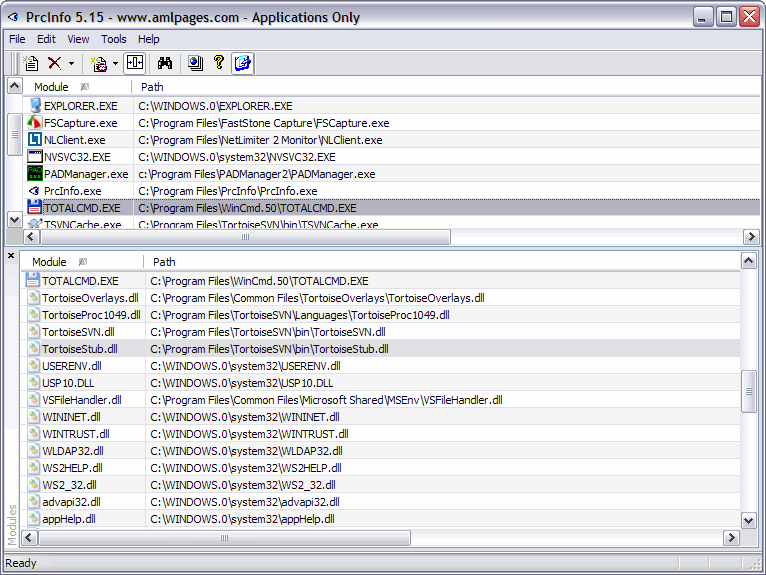Click modules pane horizontal scroll right arrow

[x=731, y=538]
